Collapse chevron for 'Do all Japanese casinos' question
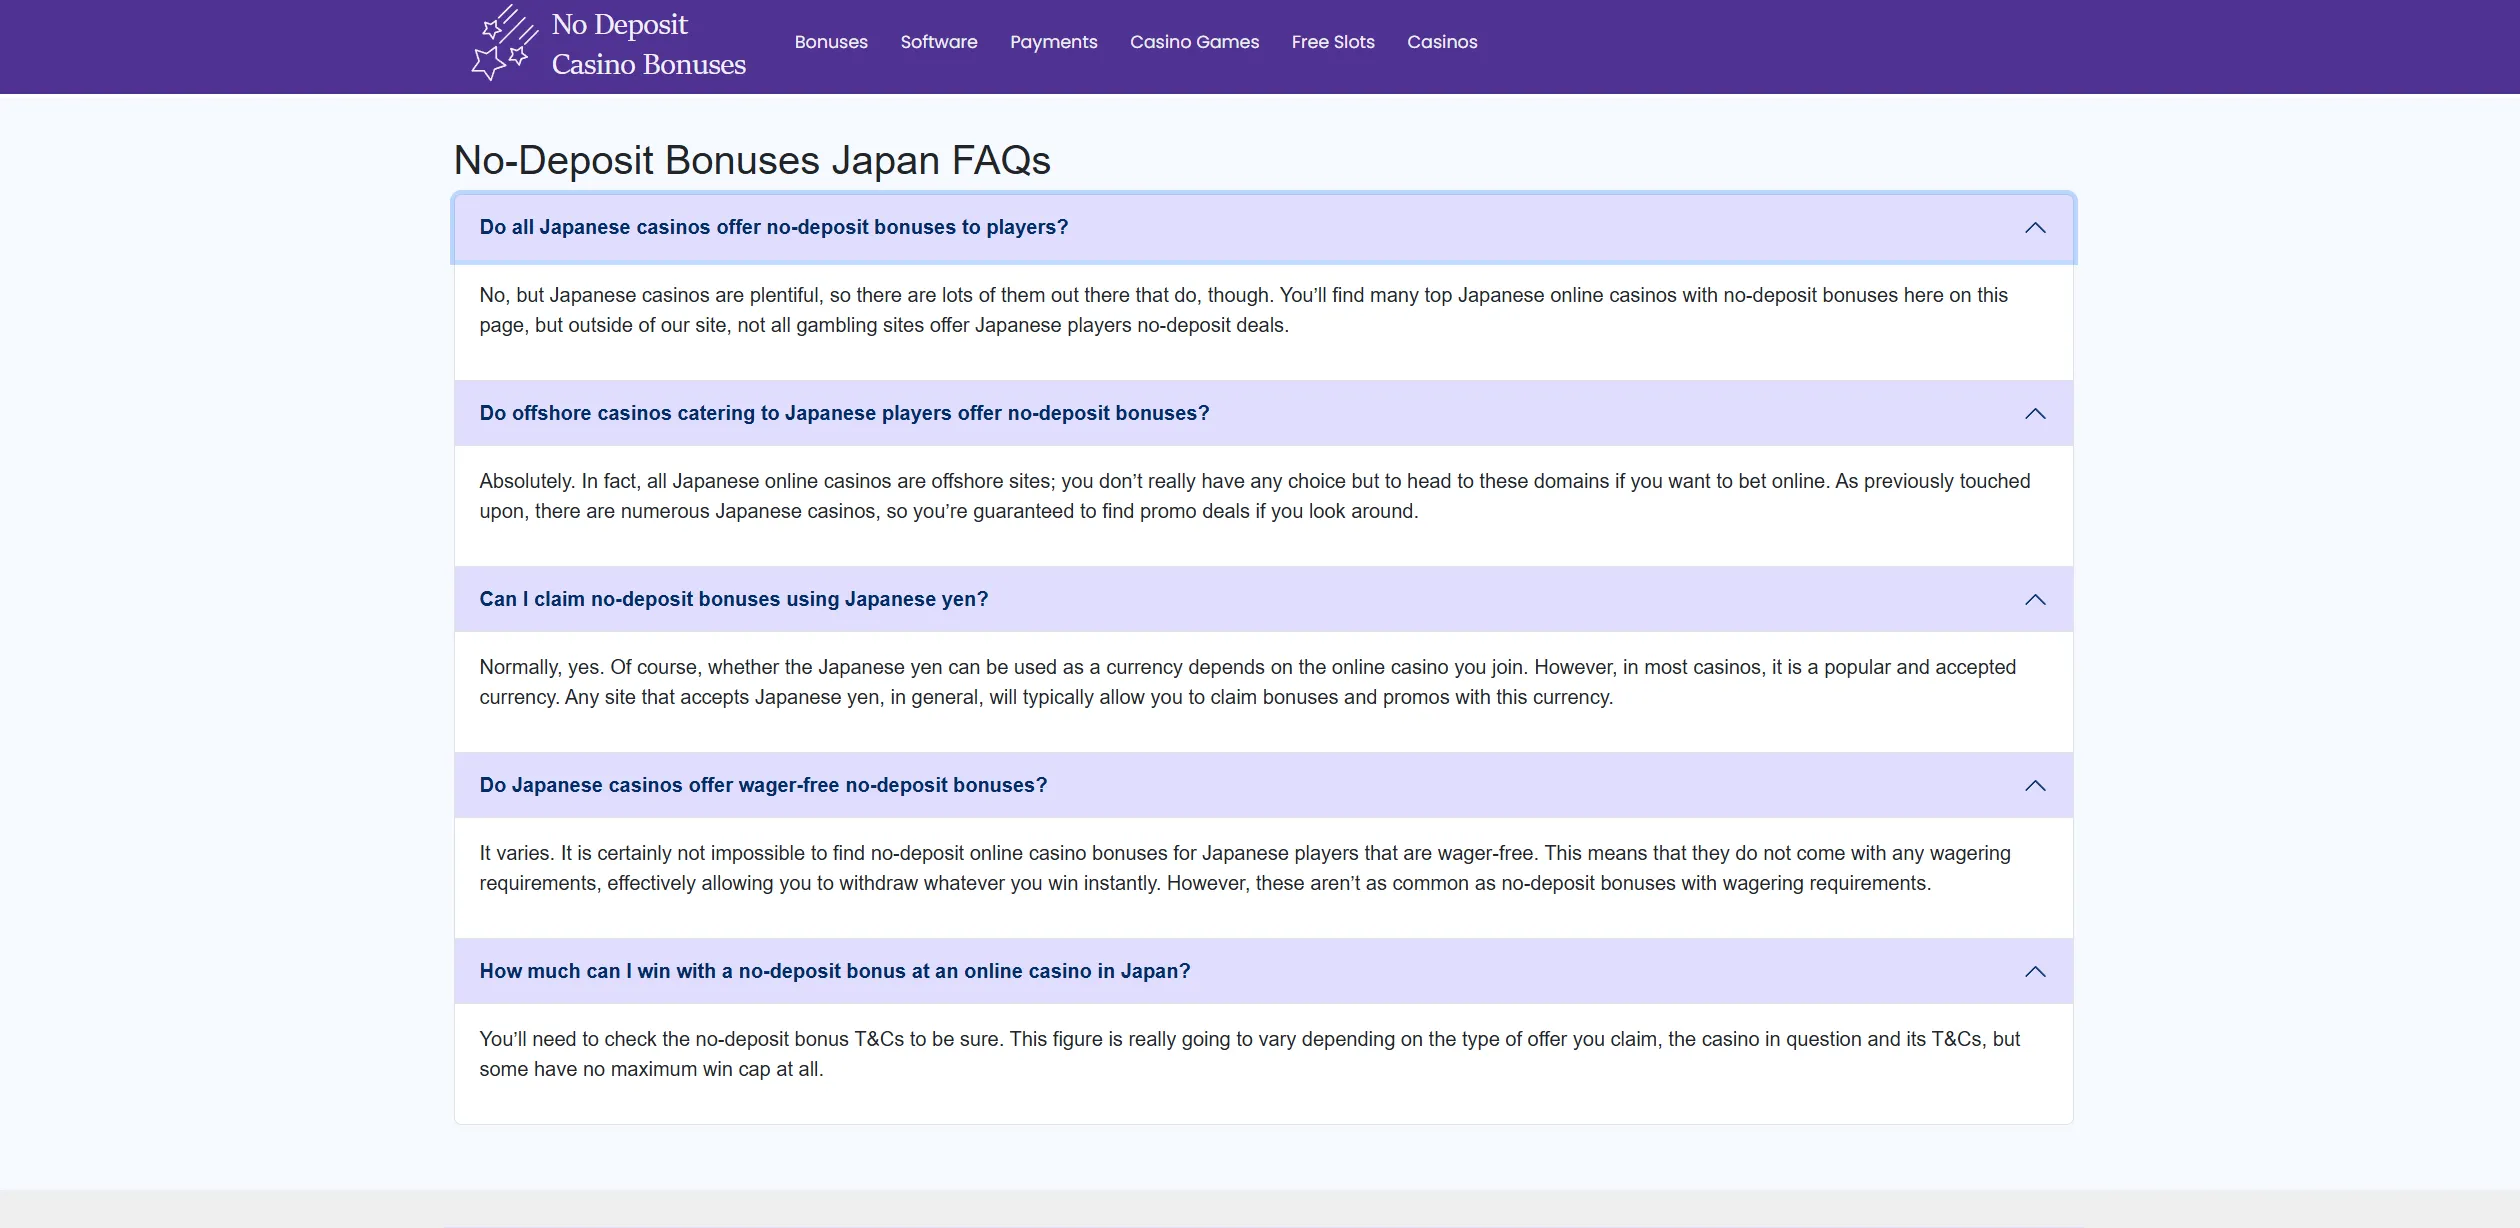Image resolution: width=2520 pixels, height=1228 pixels. (2035, 228)
